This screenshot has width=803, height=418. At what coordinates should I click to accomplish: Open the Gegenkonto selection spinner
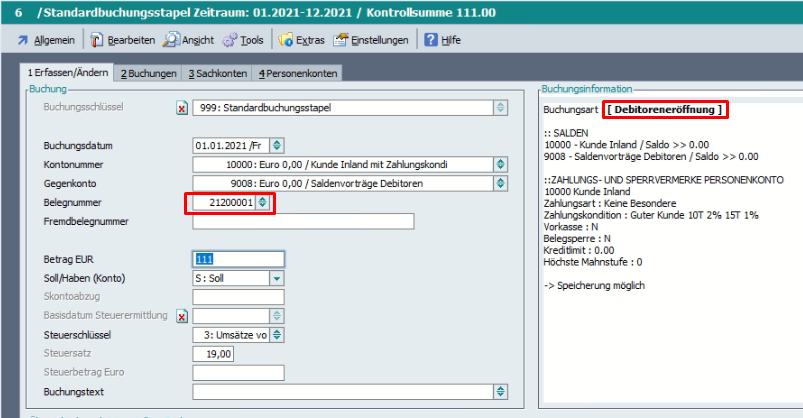coord(500,183)
